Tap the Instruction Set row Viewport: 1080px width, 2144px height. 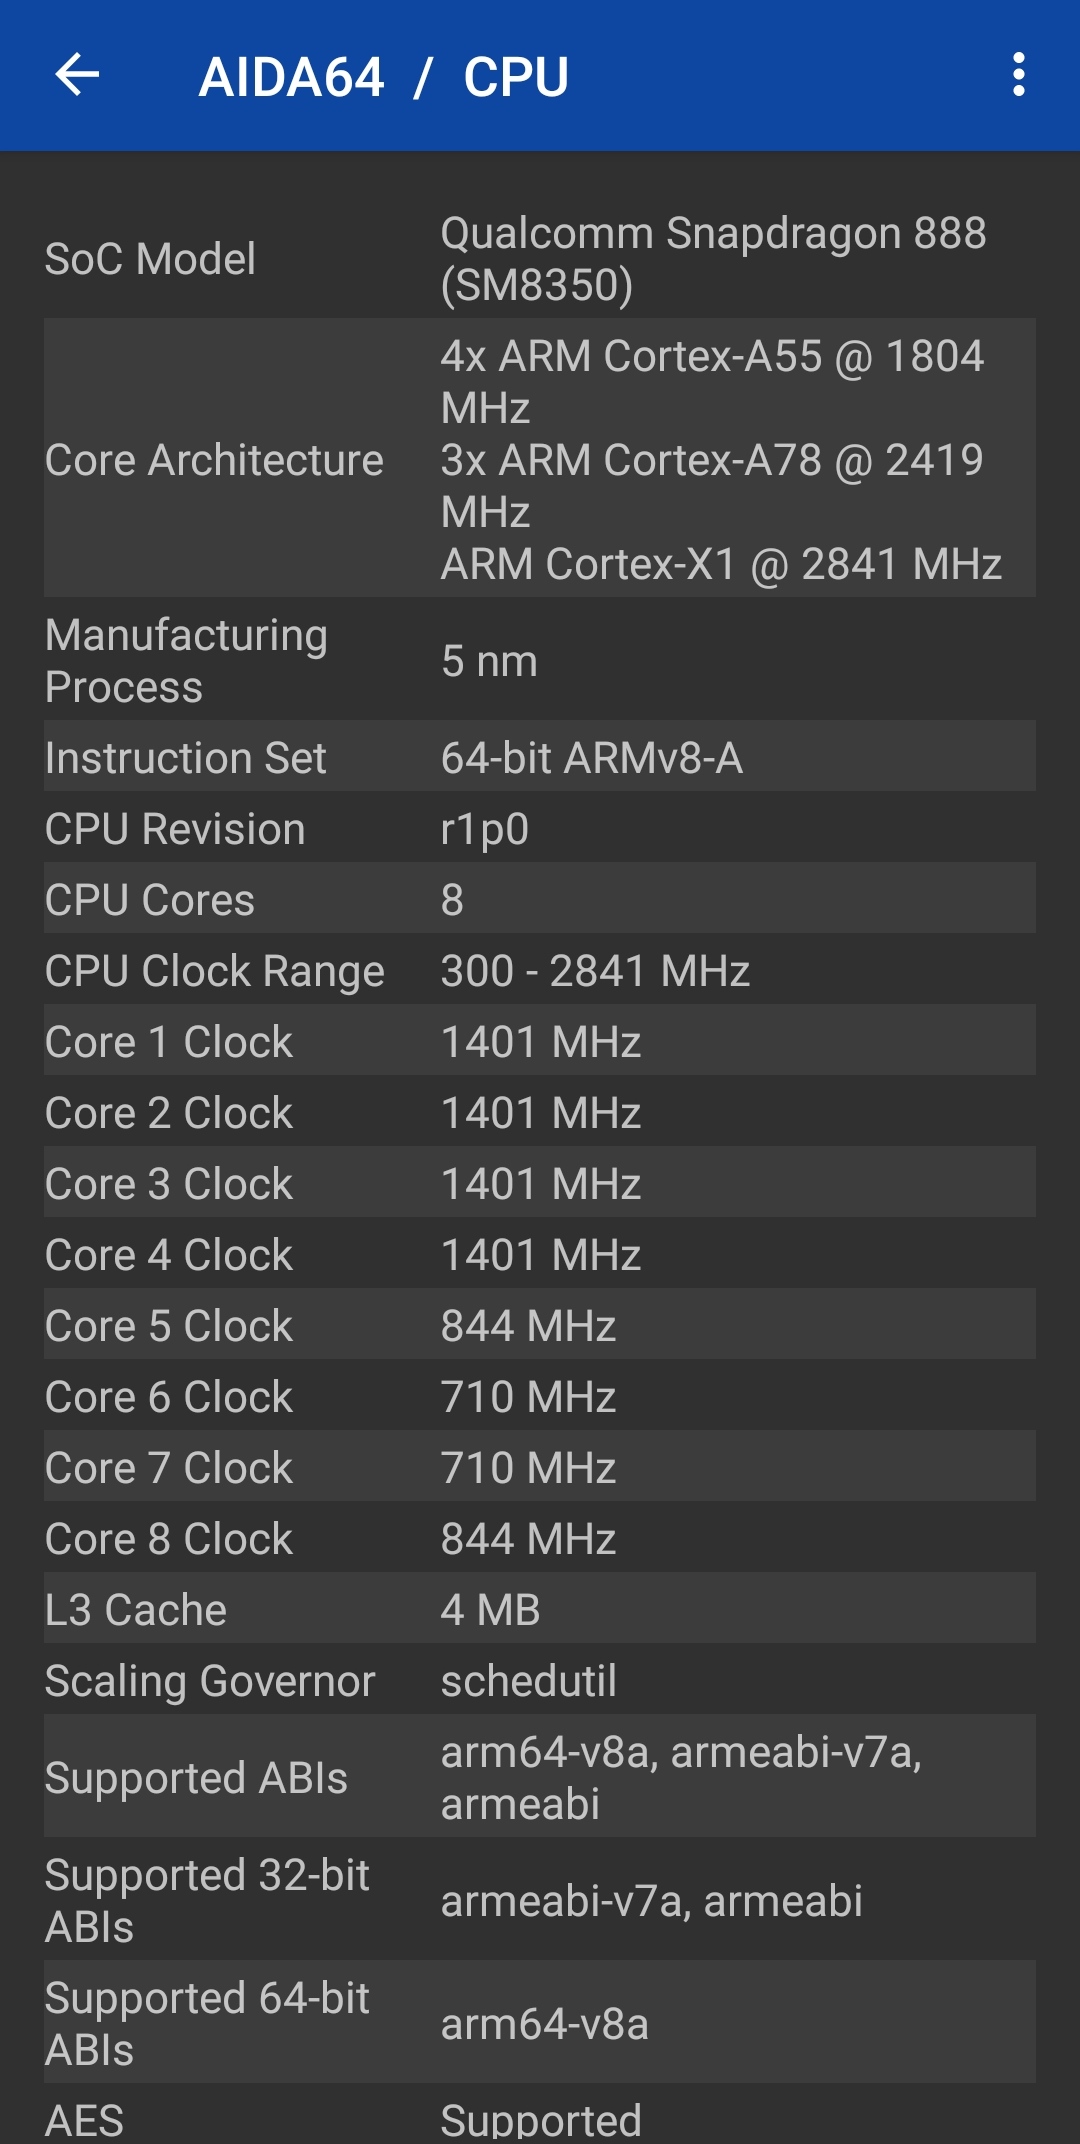(x=540, y=757)
